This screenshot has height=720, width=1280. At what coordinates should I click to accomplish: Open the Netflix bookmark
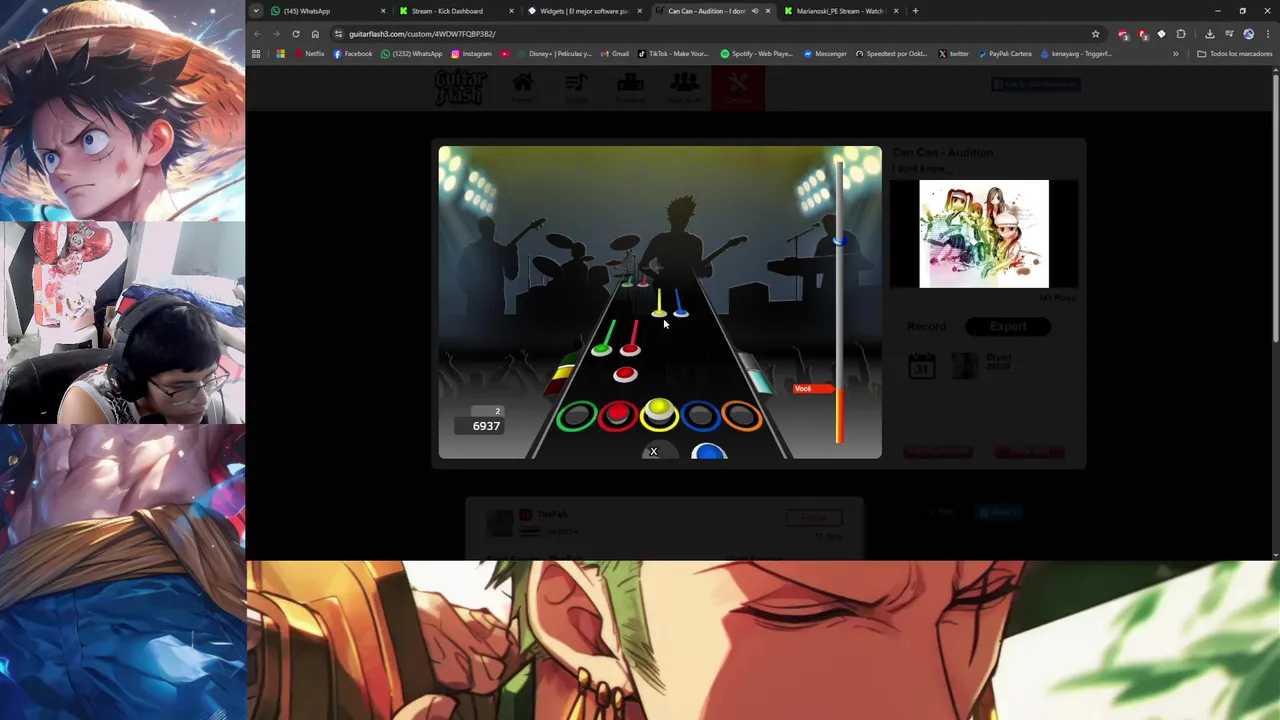310,54
